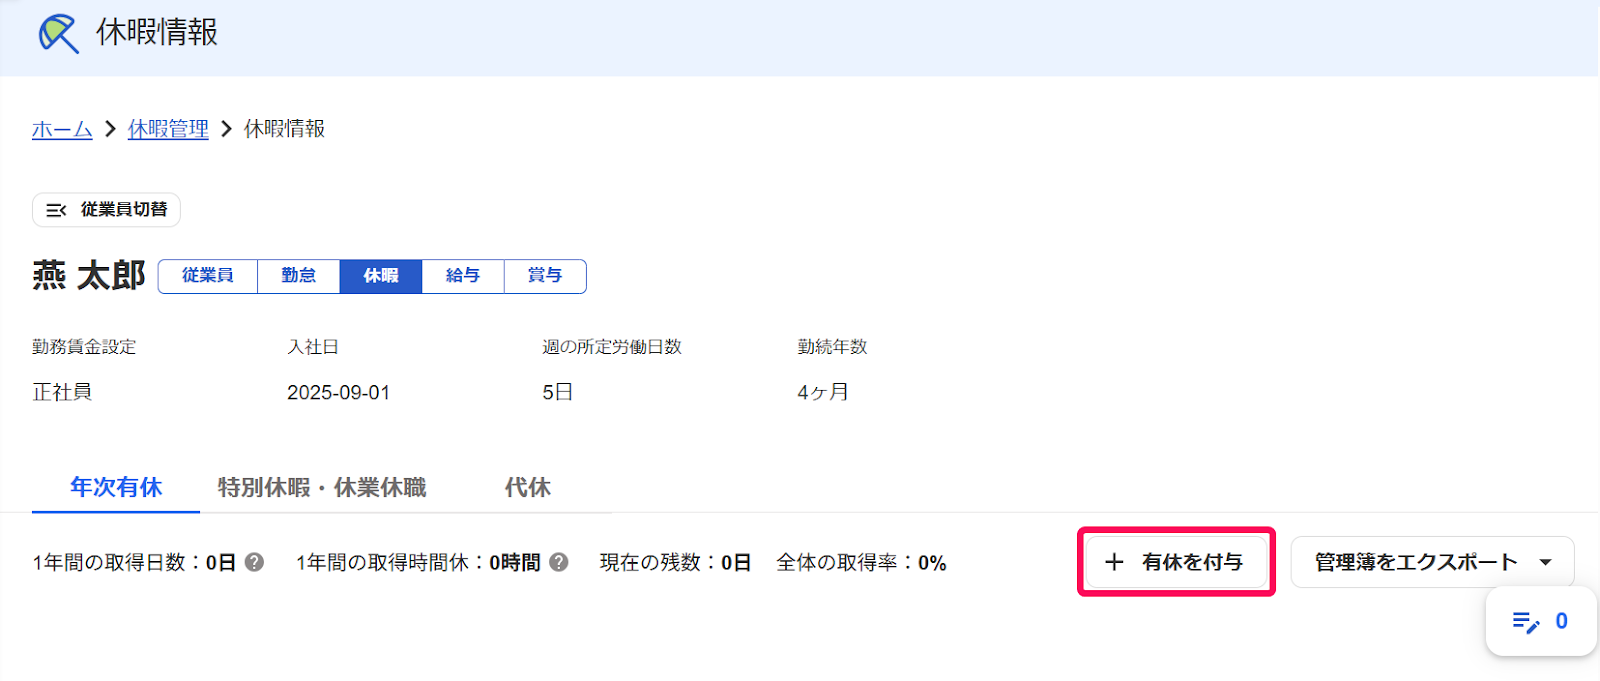Switch to 特別休暇・休業休職 tab

pos(322,487)
